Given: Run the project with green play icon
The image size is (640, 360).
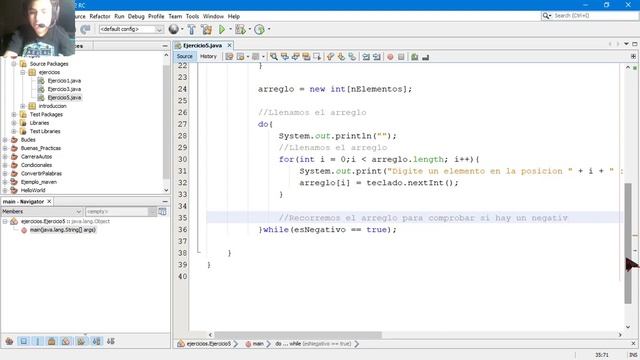Looking at the screenshot, I should coord(222,29).
